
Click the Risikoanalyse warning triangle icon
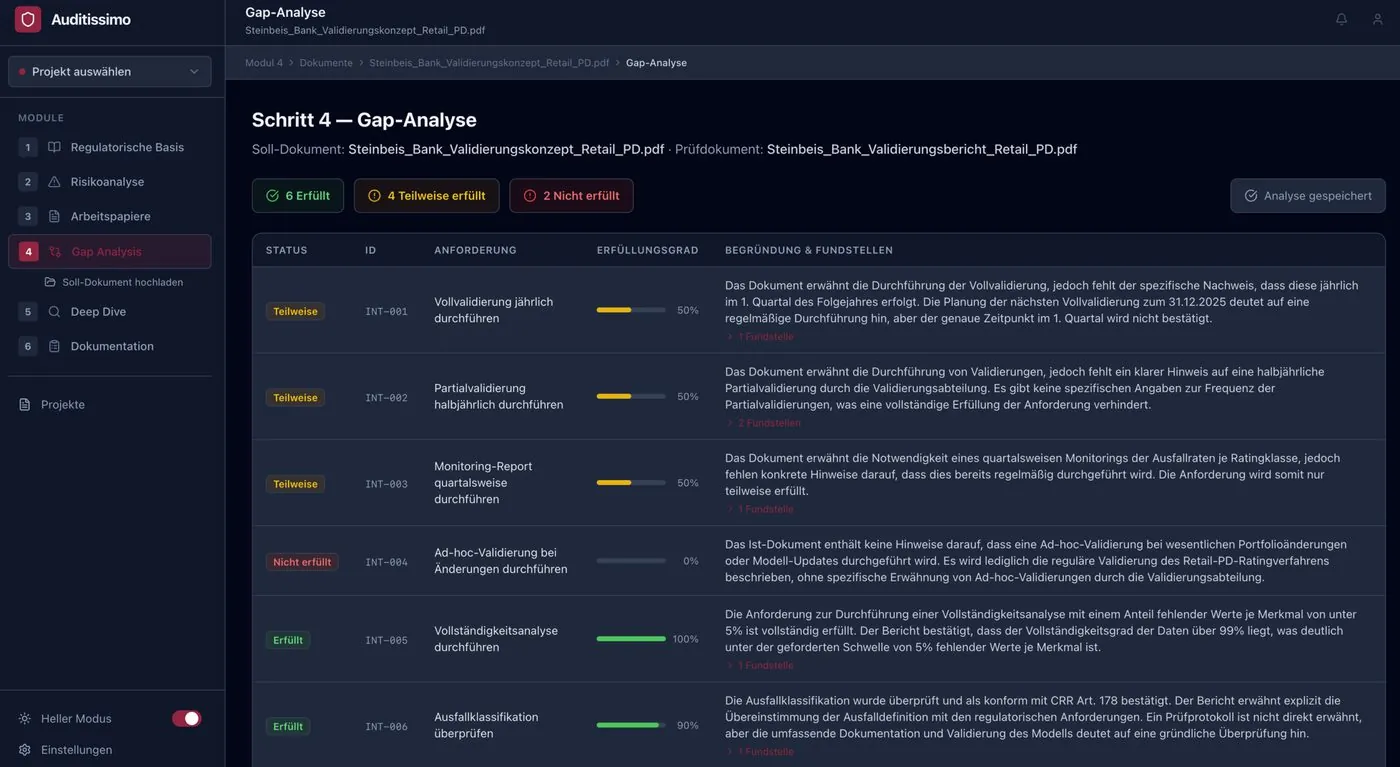click(x=54, y=182)
